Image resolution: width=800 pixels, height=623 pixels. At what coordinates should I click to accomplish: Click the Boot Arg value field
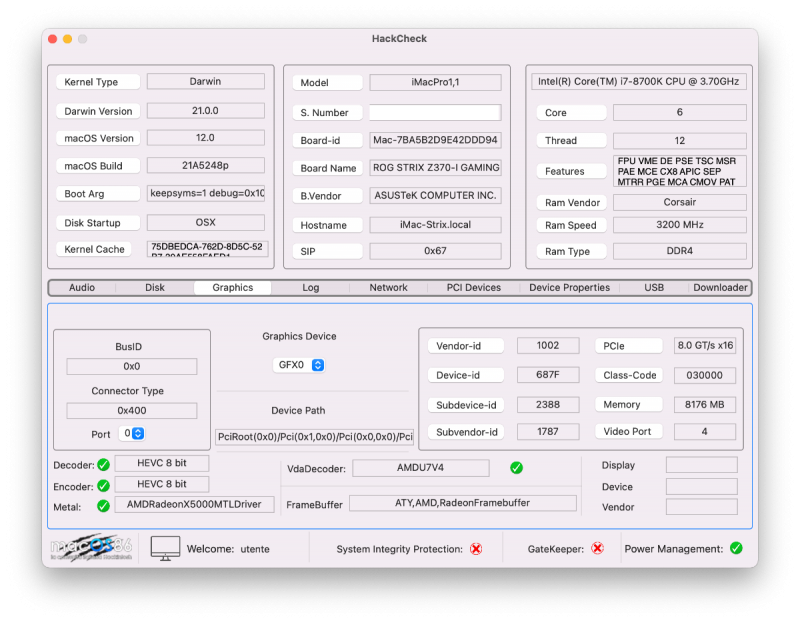[x=206, y=193]
